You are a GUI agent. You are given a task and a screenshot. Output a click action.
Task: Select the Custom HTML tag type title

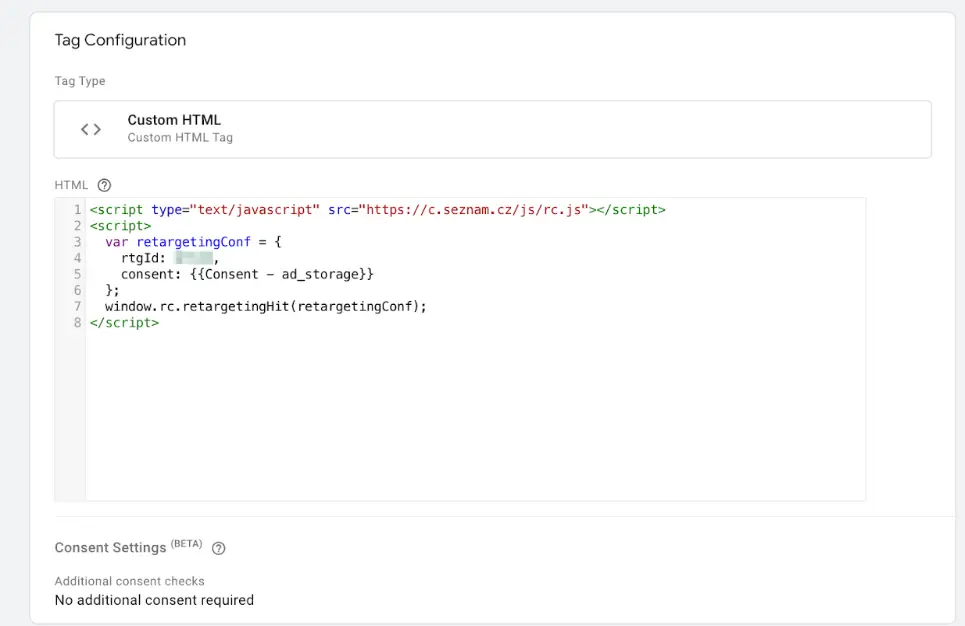point(174,120)
